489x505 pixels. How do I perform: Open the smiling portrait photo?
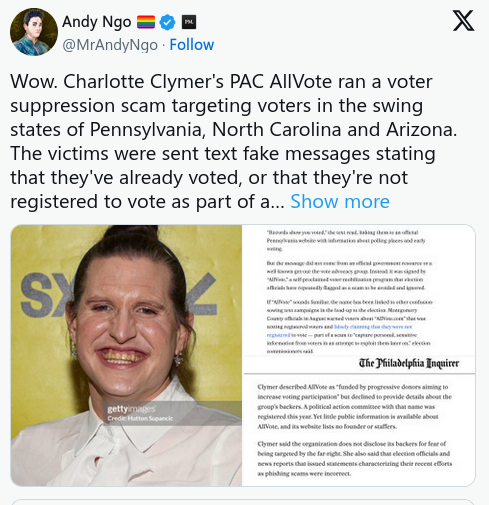click(x=126, y=355)
